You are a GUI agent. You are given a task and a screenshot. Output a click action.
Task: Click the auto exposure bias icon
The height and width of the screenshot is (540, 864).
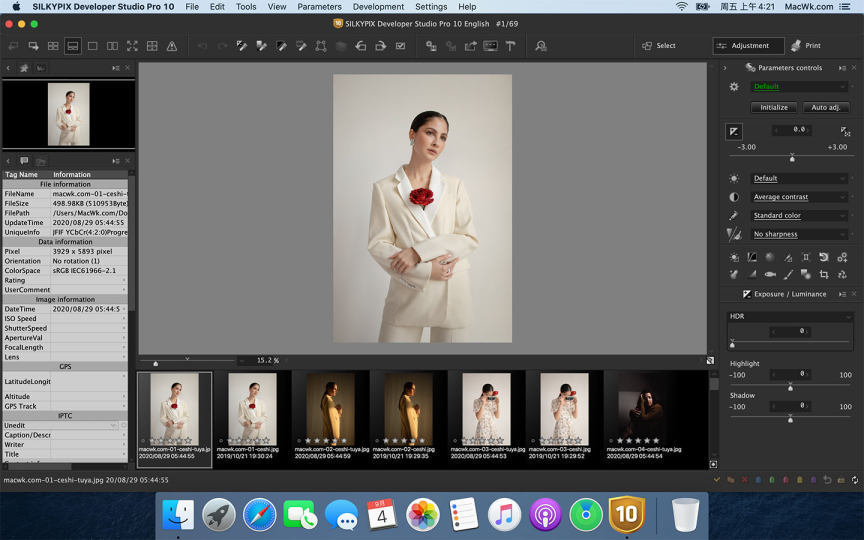click(845, 131)
